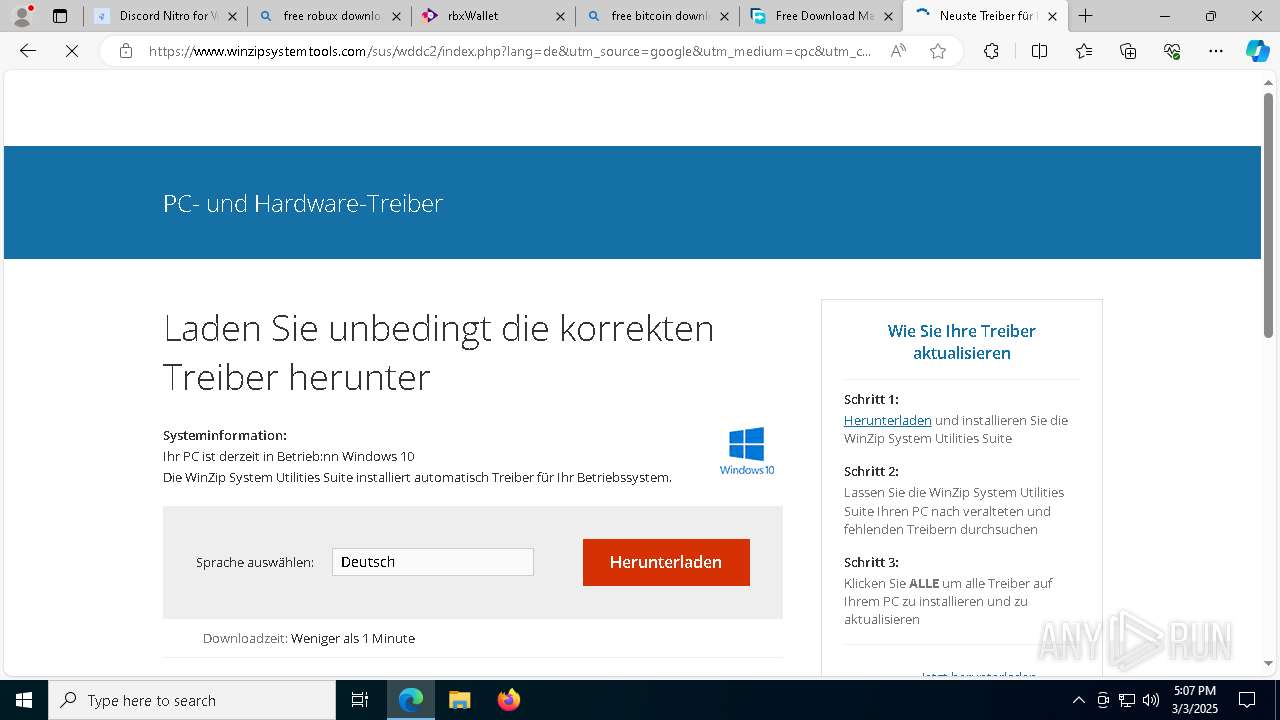Open the network tray icon
Image resolution: width=1280 pixels, height=720 pixels.
click(1127, 700)
